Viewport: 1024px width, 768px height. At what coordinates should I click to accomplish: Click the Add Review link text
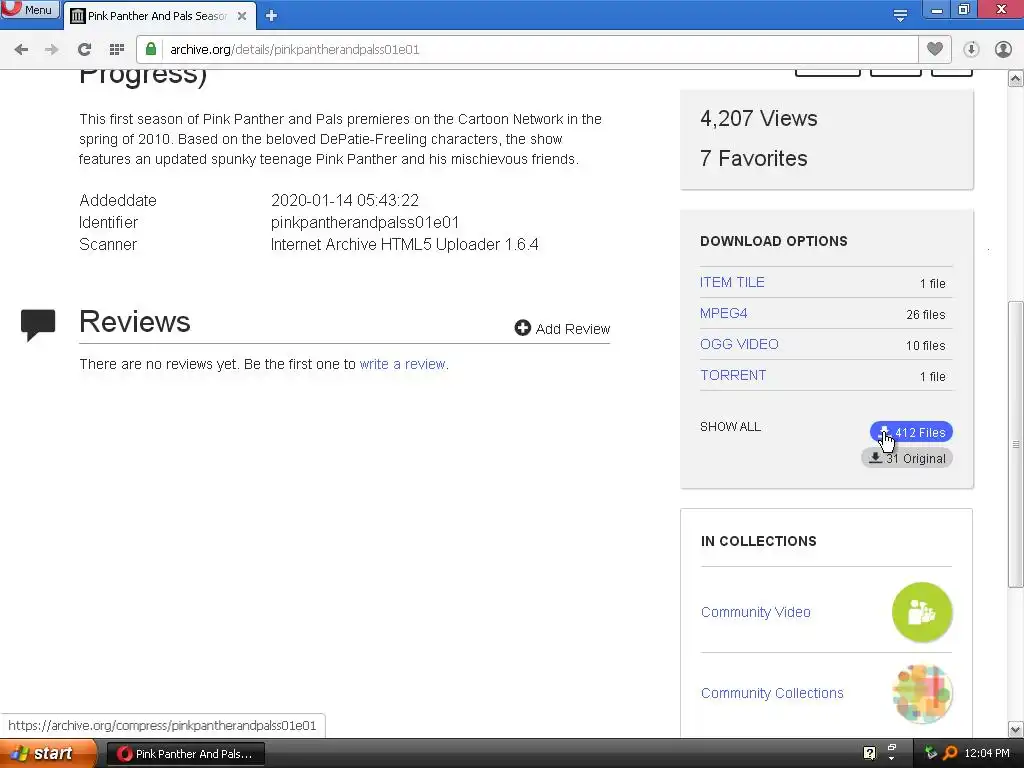click(573, 328)
